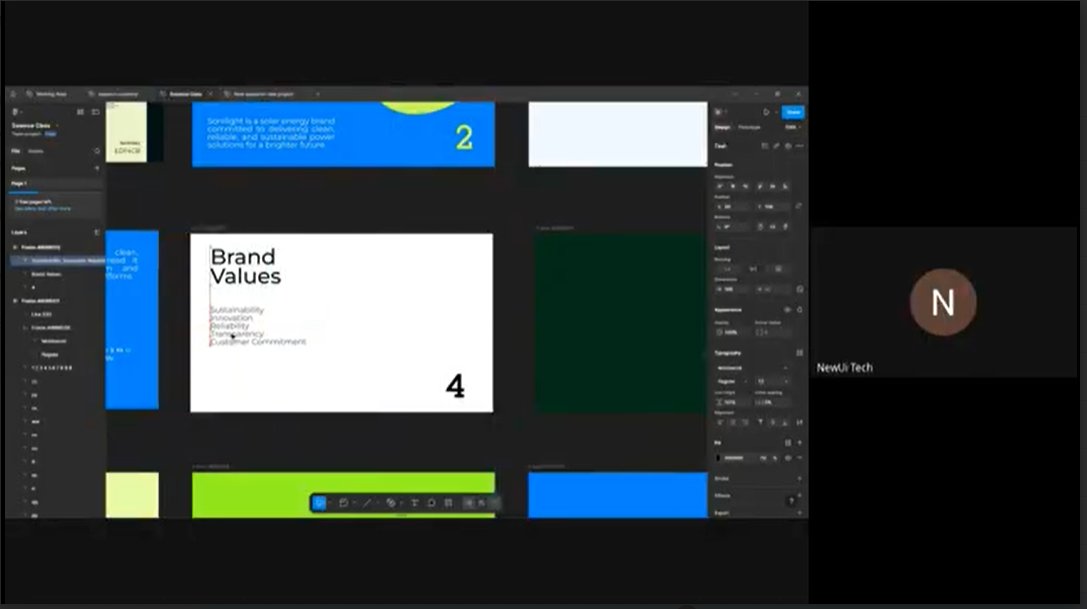Click the NewUi Tech participant avatar
This screenshot has height=609, width=1087.
click(943, 302)
